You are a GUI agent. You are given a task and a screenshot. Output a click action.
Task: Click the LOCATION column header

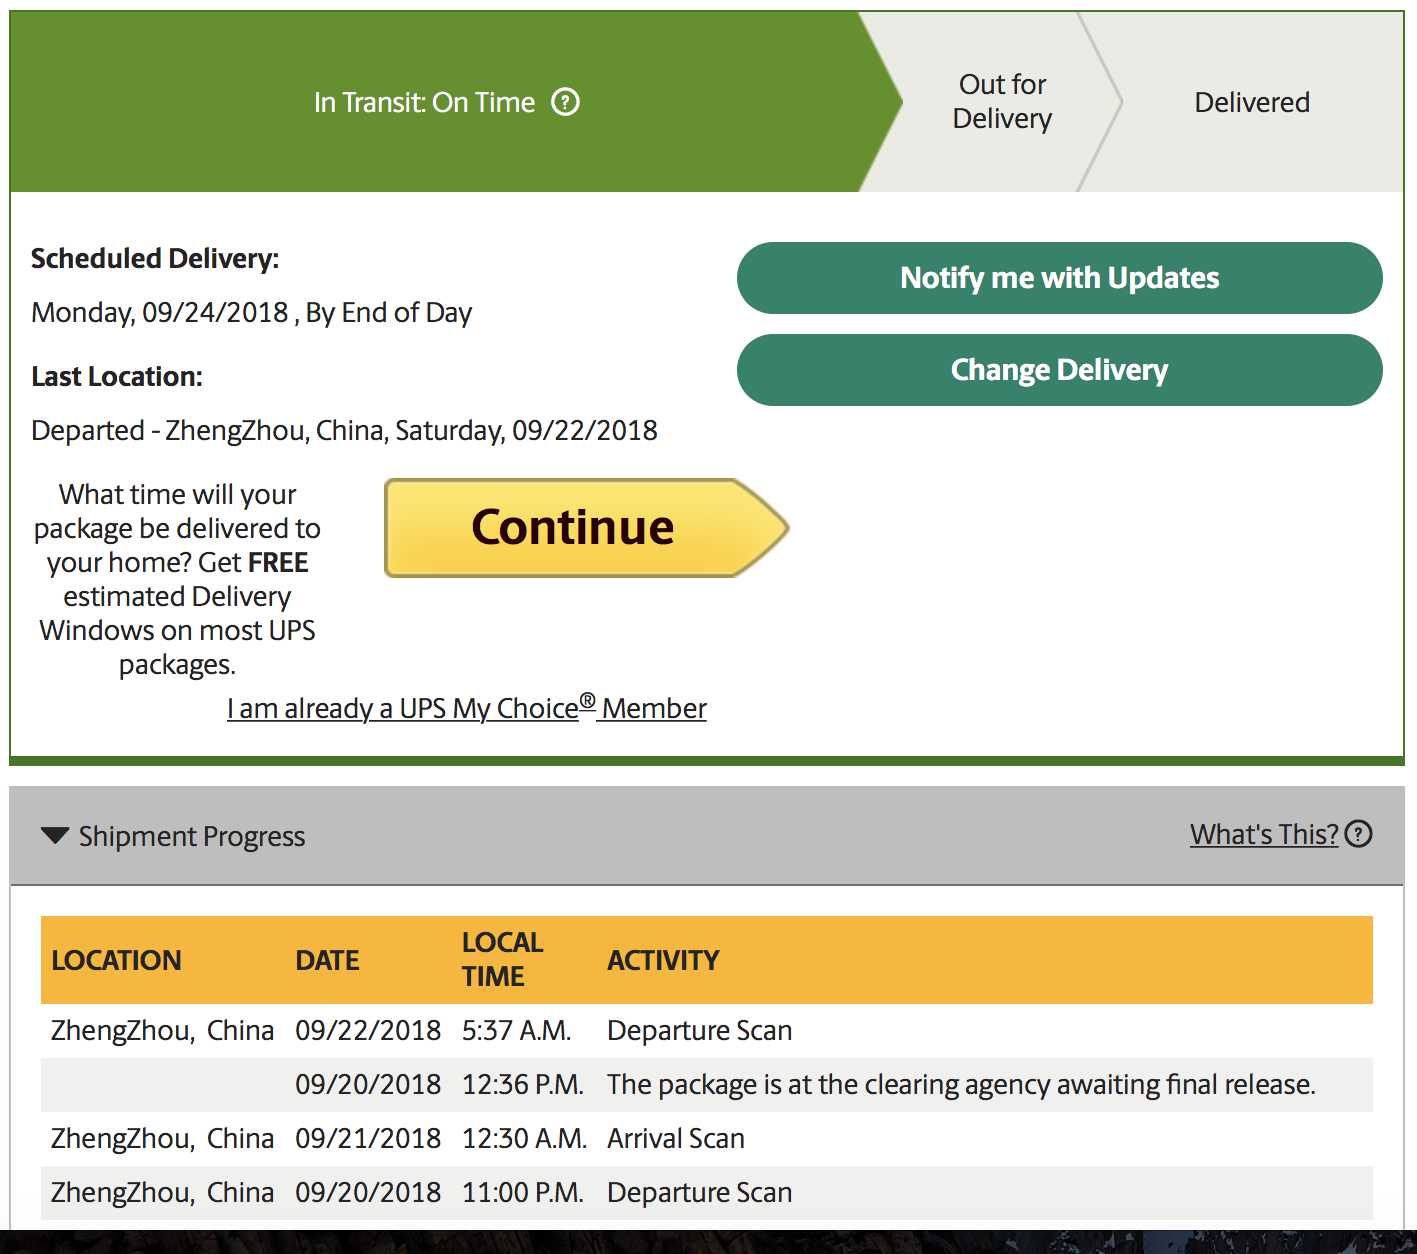[x=116, y=960]
